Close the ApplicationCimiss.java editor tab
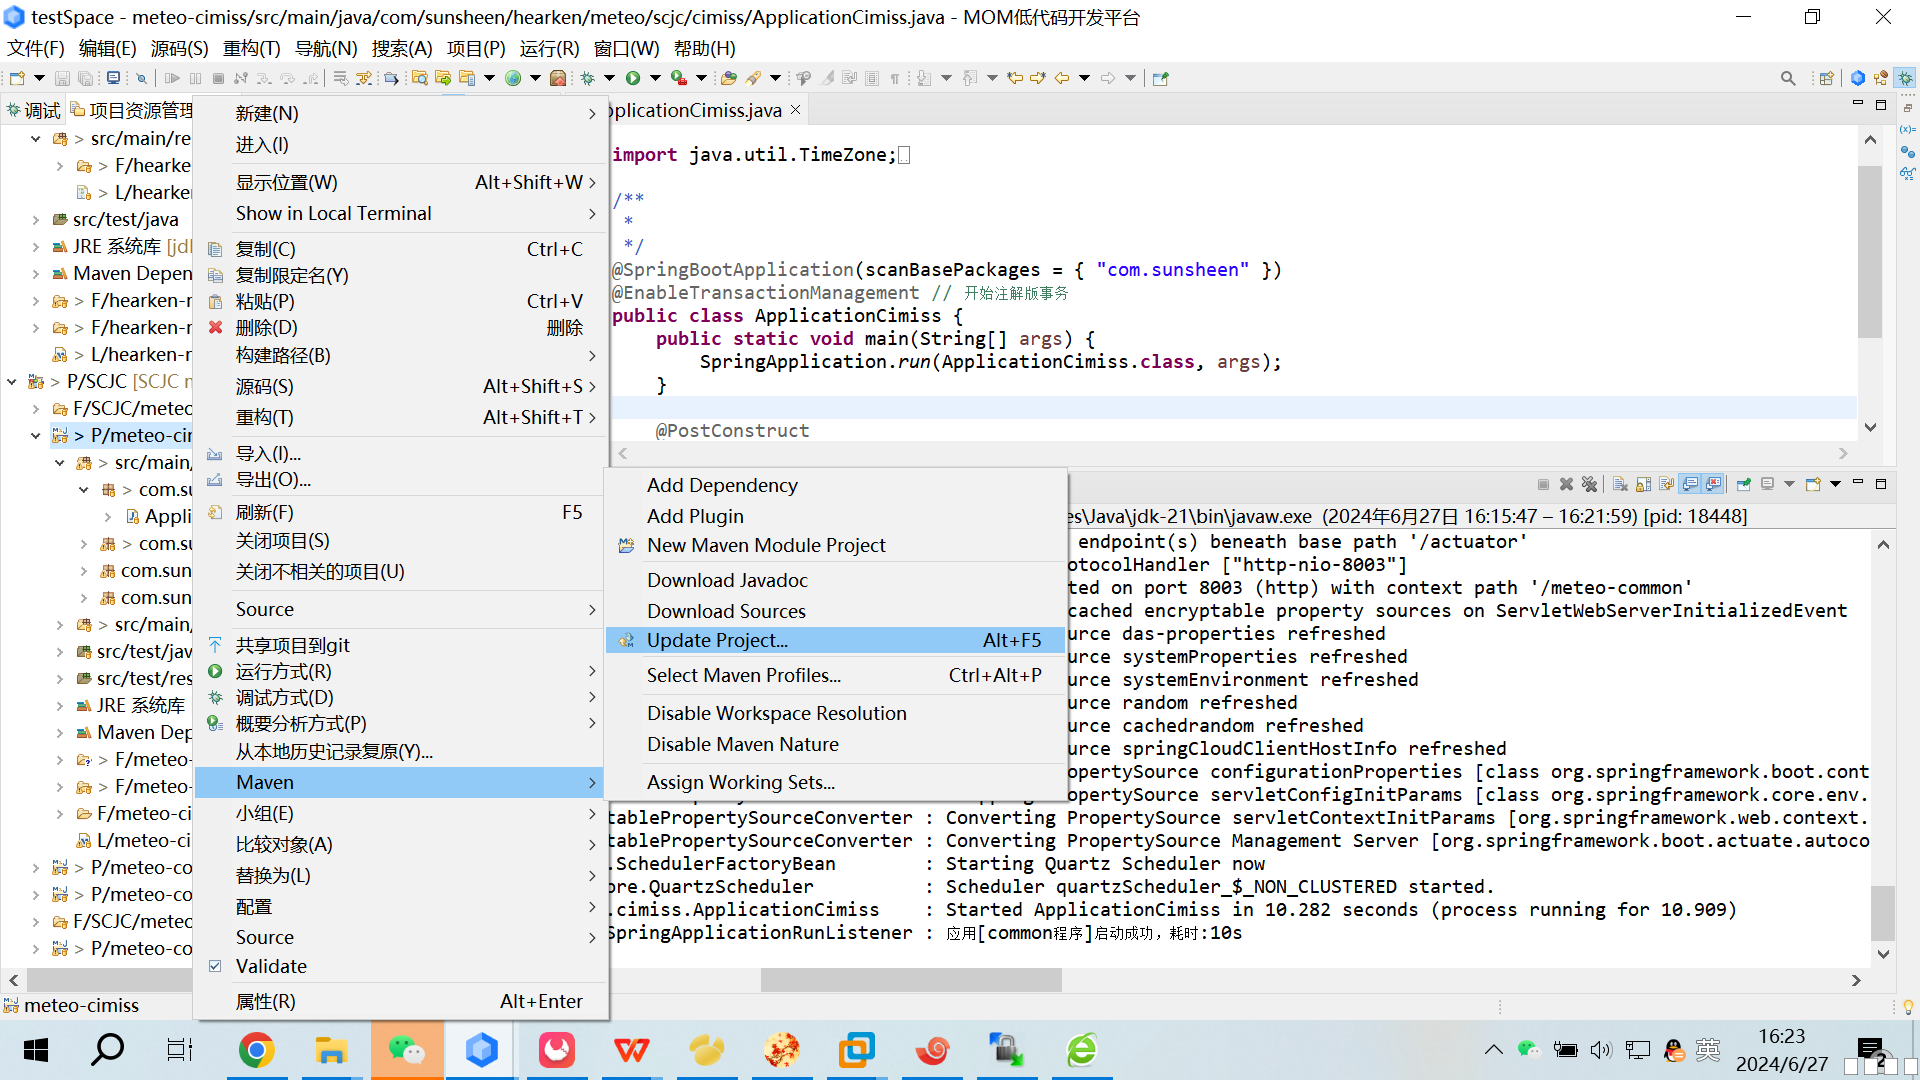 (x=796, y=110)
